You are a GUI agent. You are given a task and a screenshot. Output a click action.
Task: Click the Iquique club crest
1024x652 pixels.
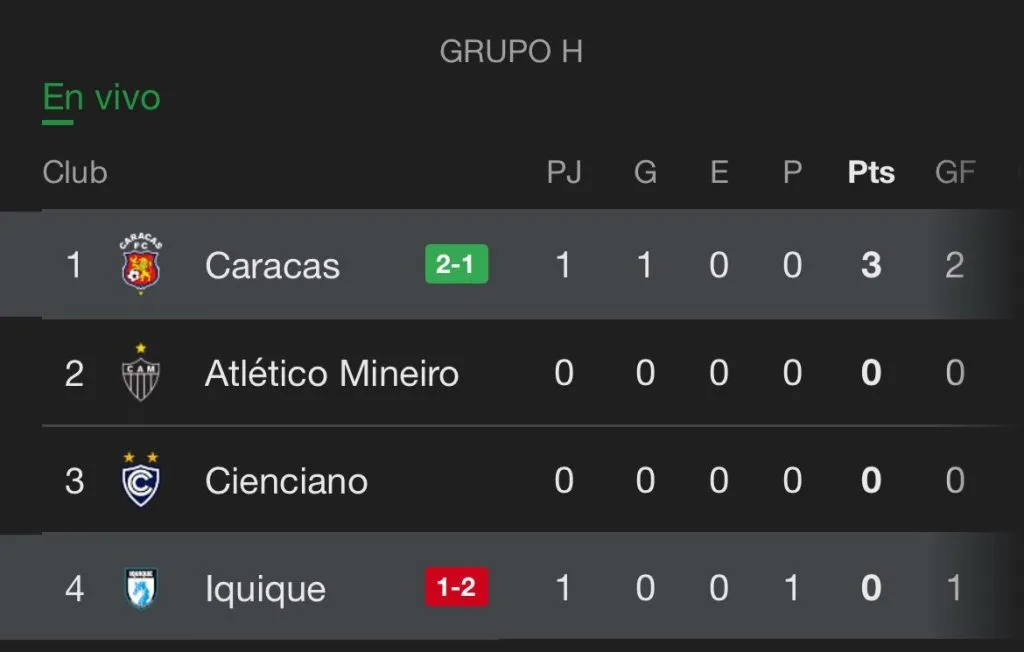point(141,588)
